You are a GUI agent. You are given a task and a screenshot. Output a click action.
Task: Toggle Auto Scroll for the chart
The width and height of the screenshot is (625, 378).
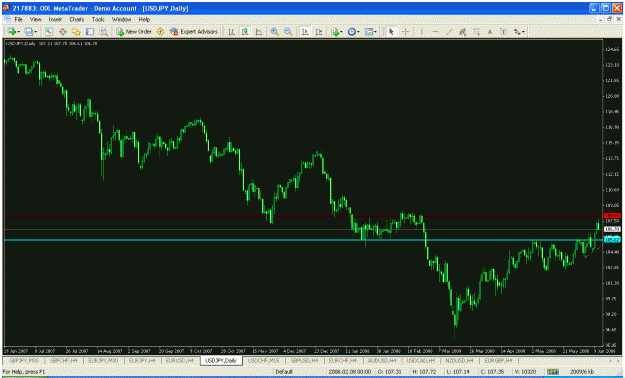[x=305, y=32]
